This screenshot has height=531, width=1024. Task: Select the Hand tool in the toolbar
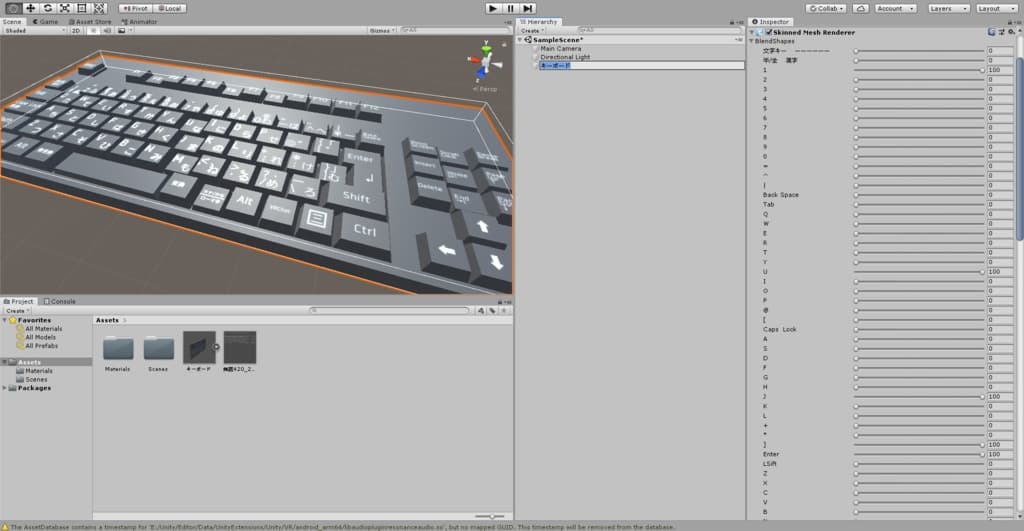[13, 8]
